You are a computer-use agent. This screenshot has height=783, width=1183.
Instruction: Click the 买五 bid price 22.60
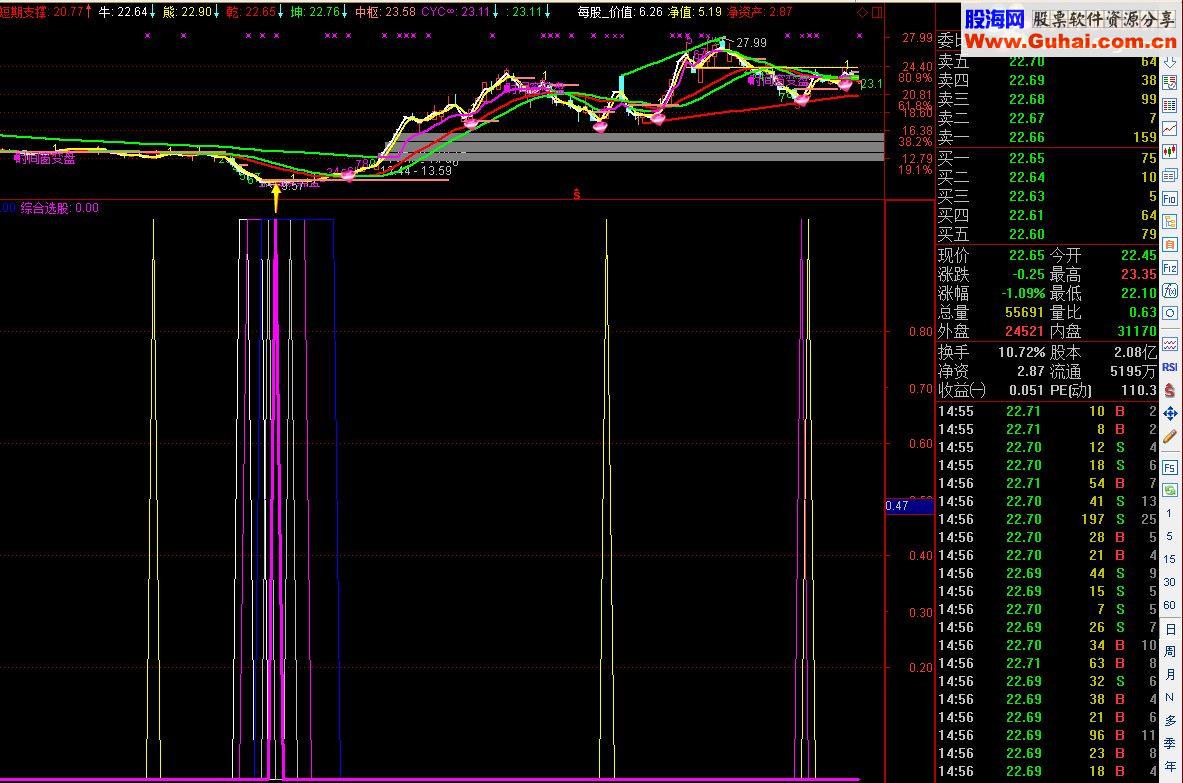(1027, 235)
